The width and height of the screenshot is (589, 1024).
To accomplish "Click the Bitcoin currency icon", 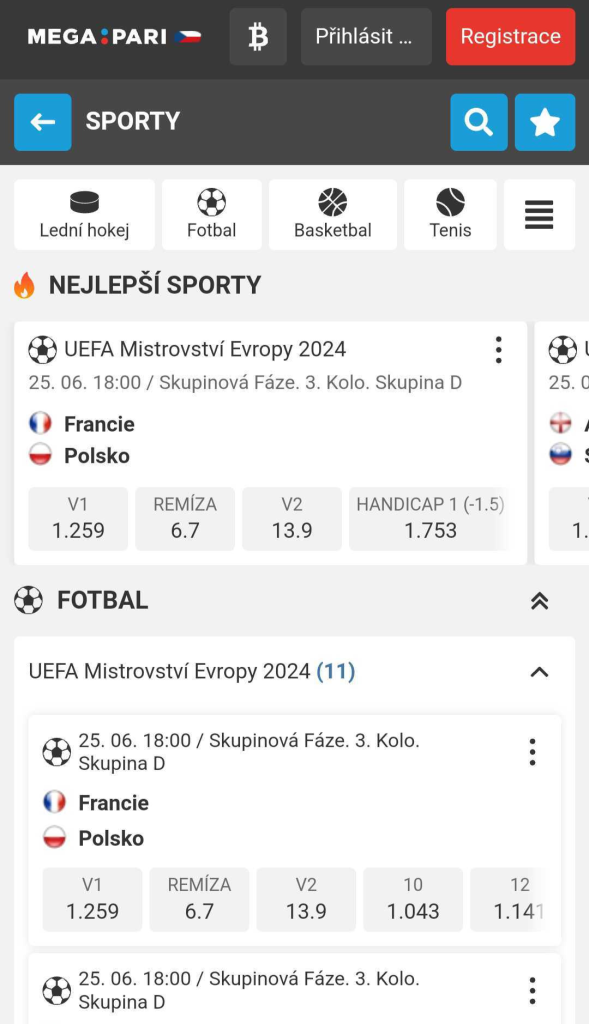I will [257, 36].
